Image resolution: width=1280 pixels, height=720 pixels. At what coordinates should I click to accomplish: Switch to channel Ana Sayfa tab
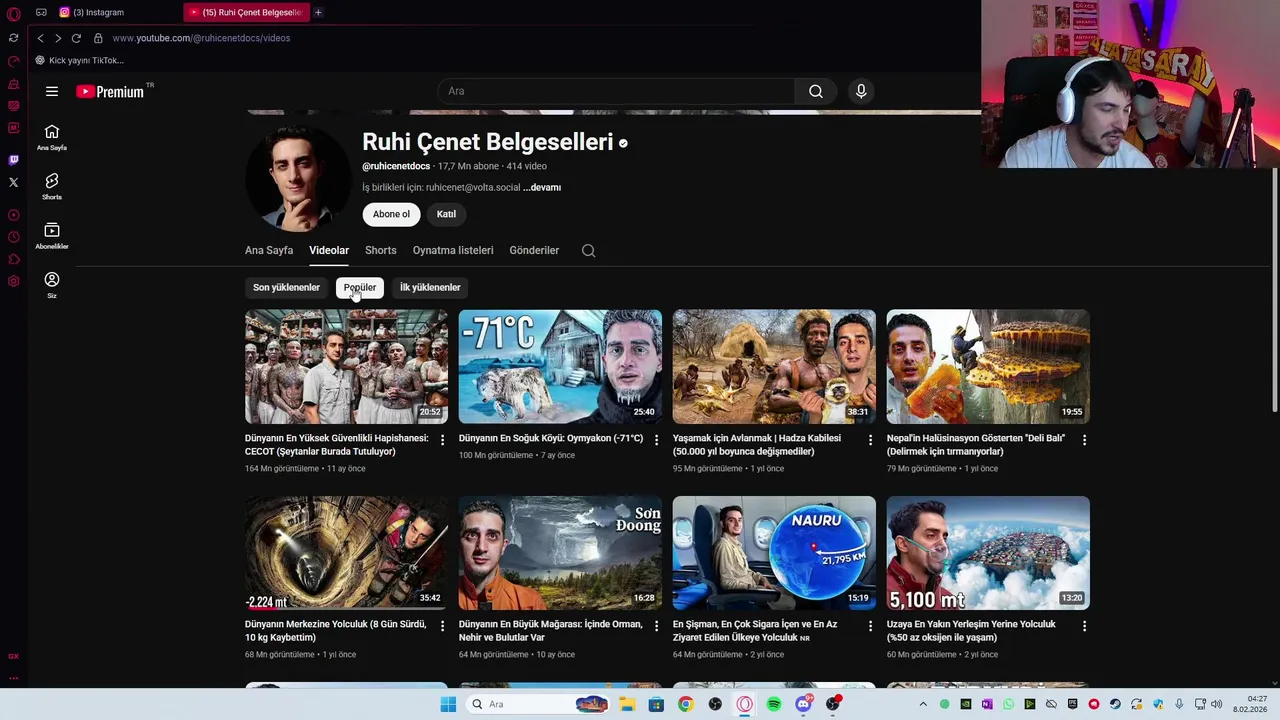click(269, 250)
